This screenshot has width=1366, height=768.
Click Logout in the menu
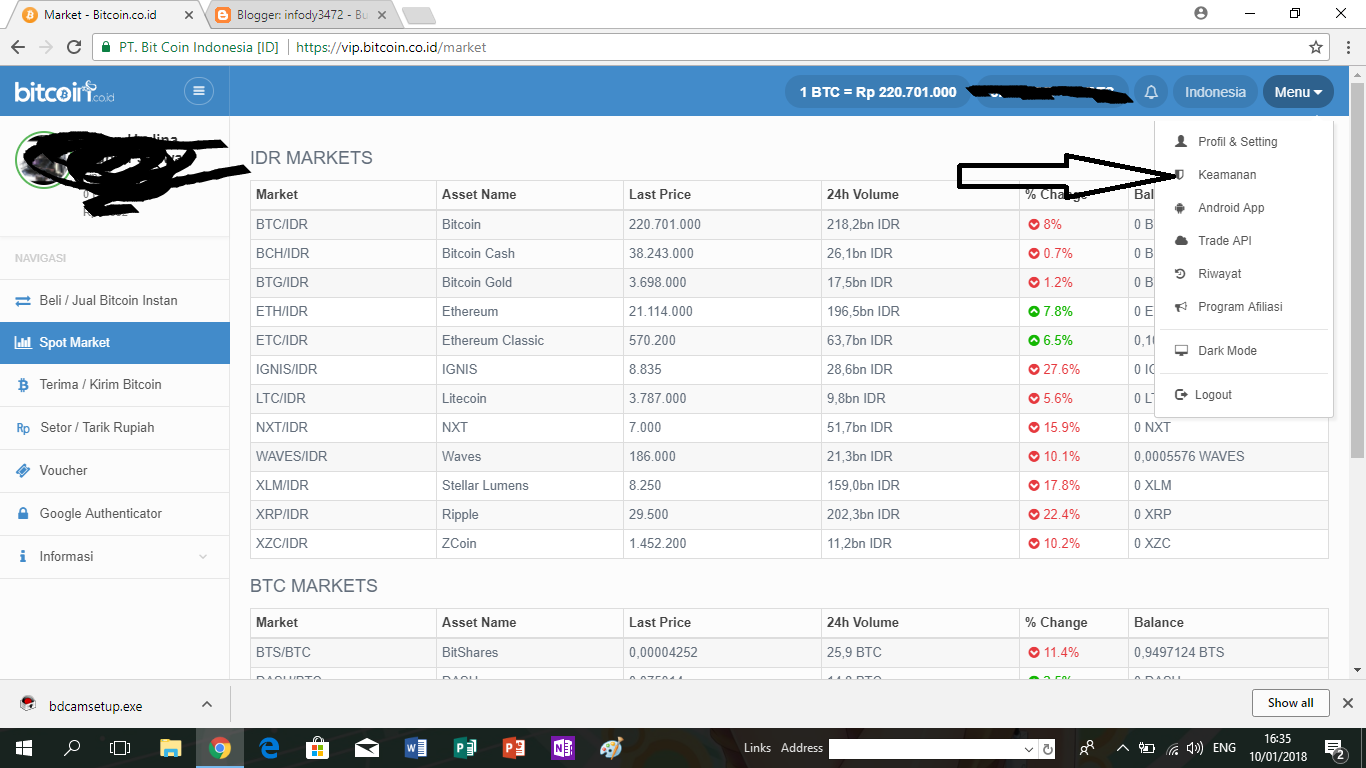tap(1244, 395)
